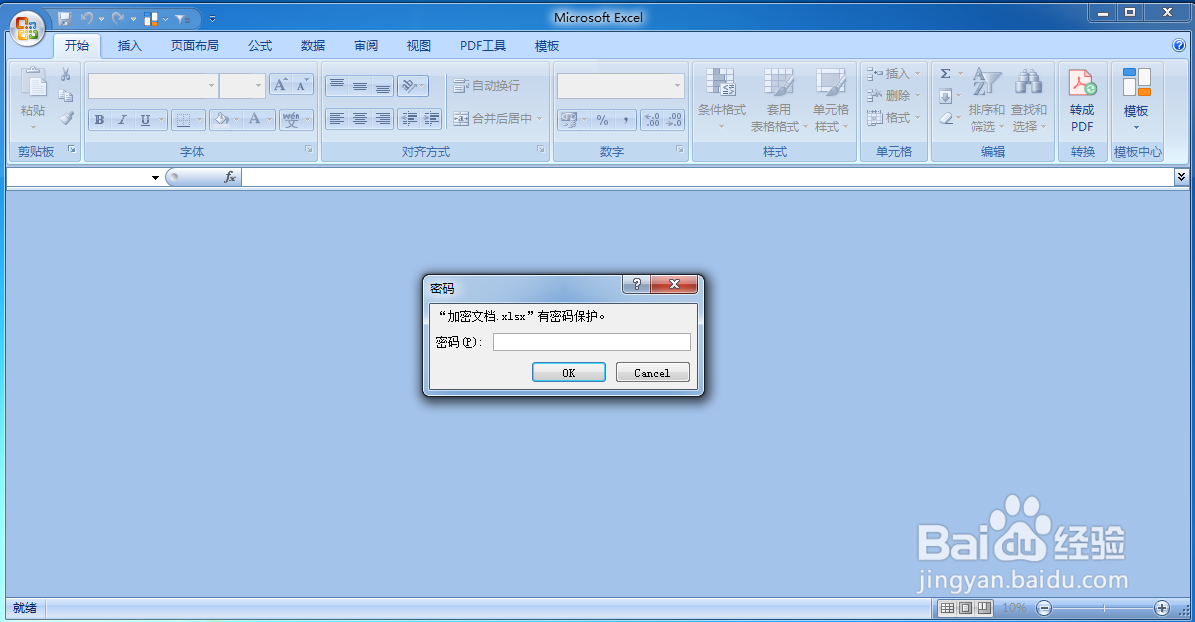
Task: Click the Cut scissors icon
Action: (66, 74)
